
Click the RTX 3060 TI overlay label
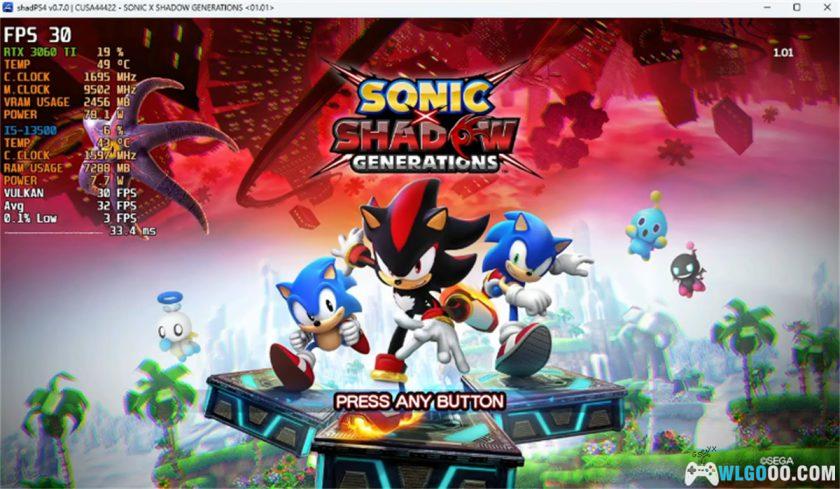40,52
